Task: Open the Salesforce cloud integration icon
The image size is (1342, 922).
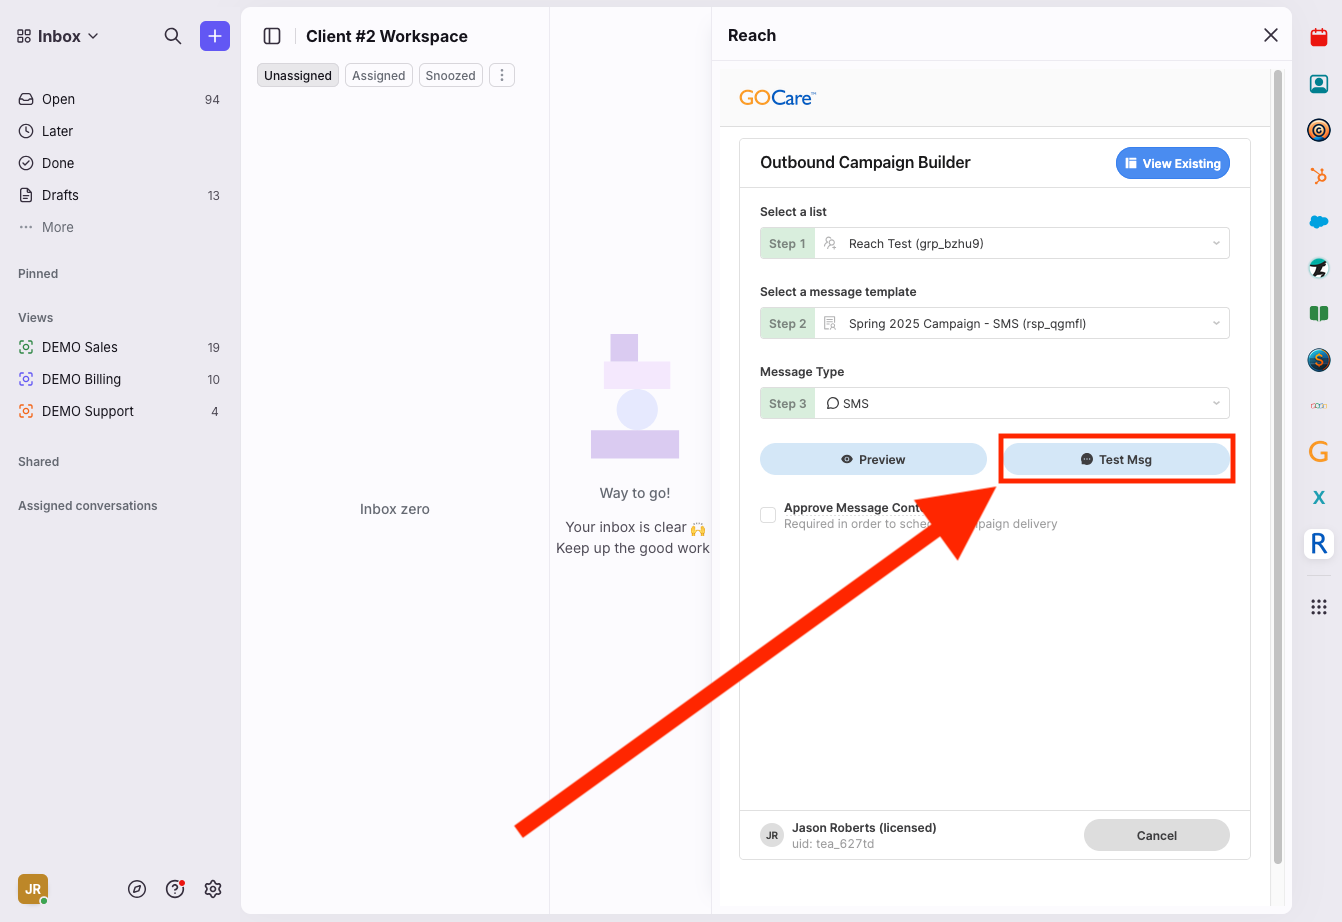Action: pyautogui.click(x=1319, y=222)
